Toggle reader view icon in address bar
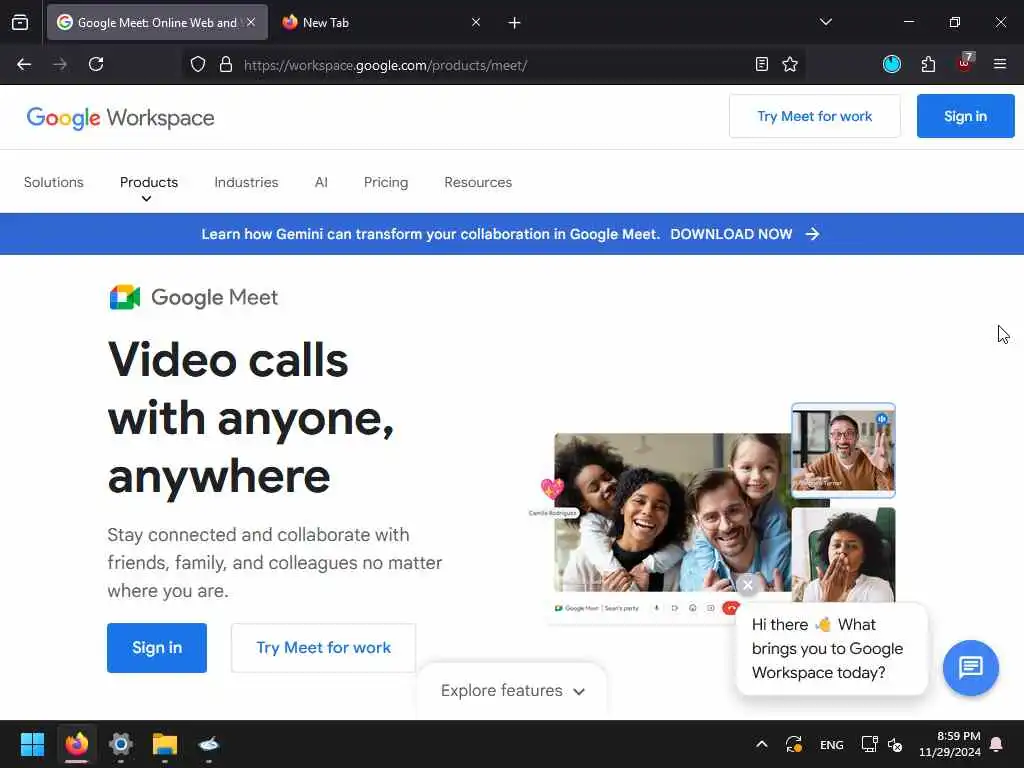This screenshot has height=768, width=1024. [761, 64]
